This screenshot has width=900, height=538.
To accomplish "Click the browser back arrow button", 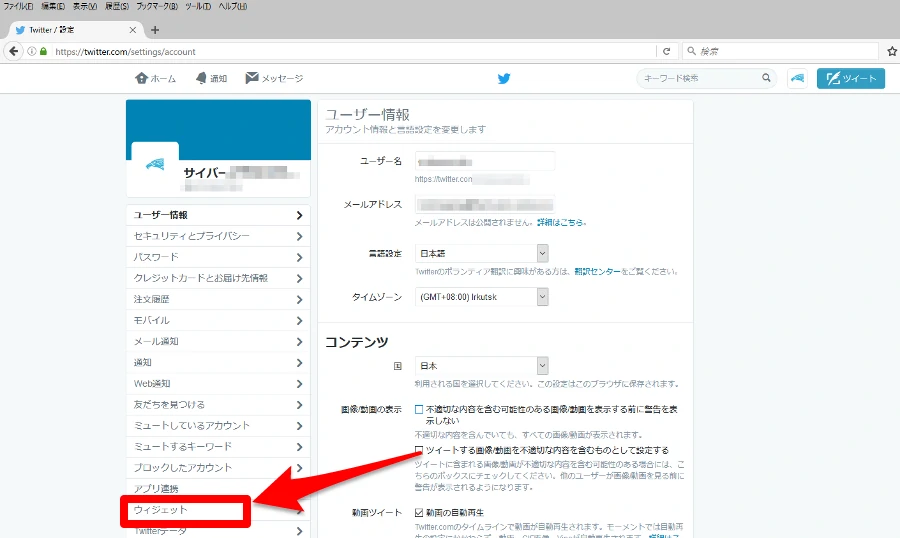I will (14, 51).
